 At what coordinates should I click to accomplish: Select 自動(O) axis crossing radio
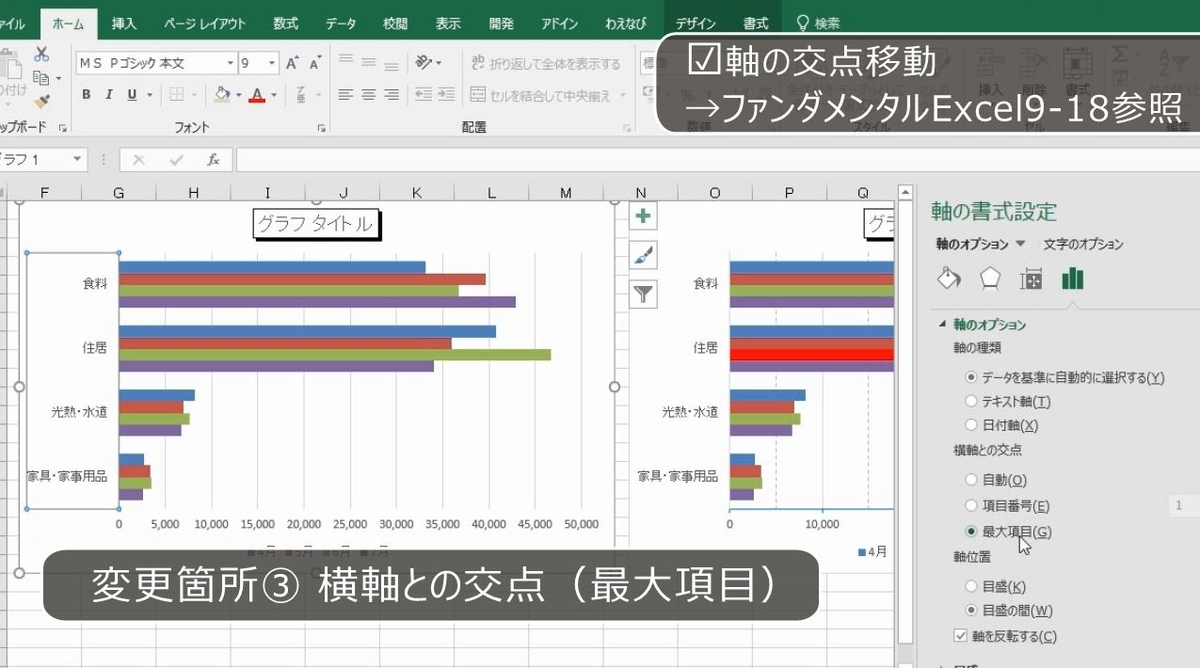click(971, 480)
